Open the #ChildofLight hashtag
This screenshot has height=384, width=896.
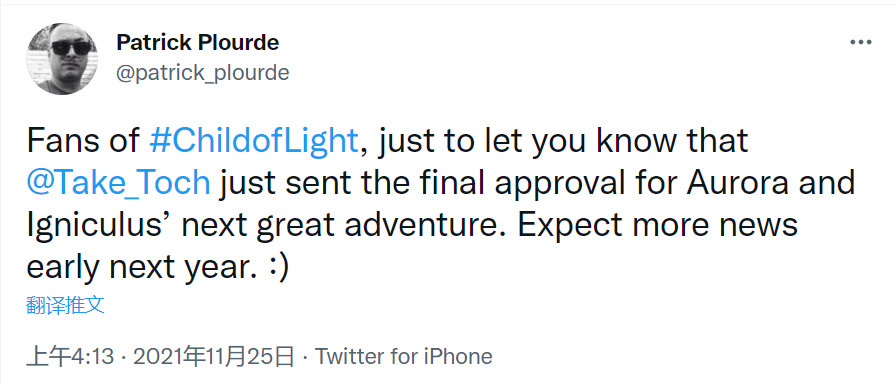pos(254,142)
